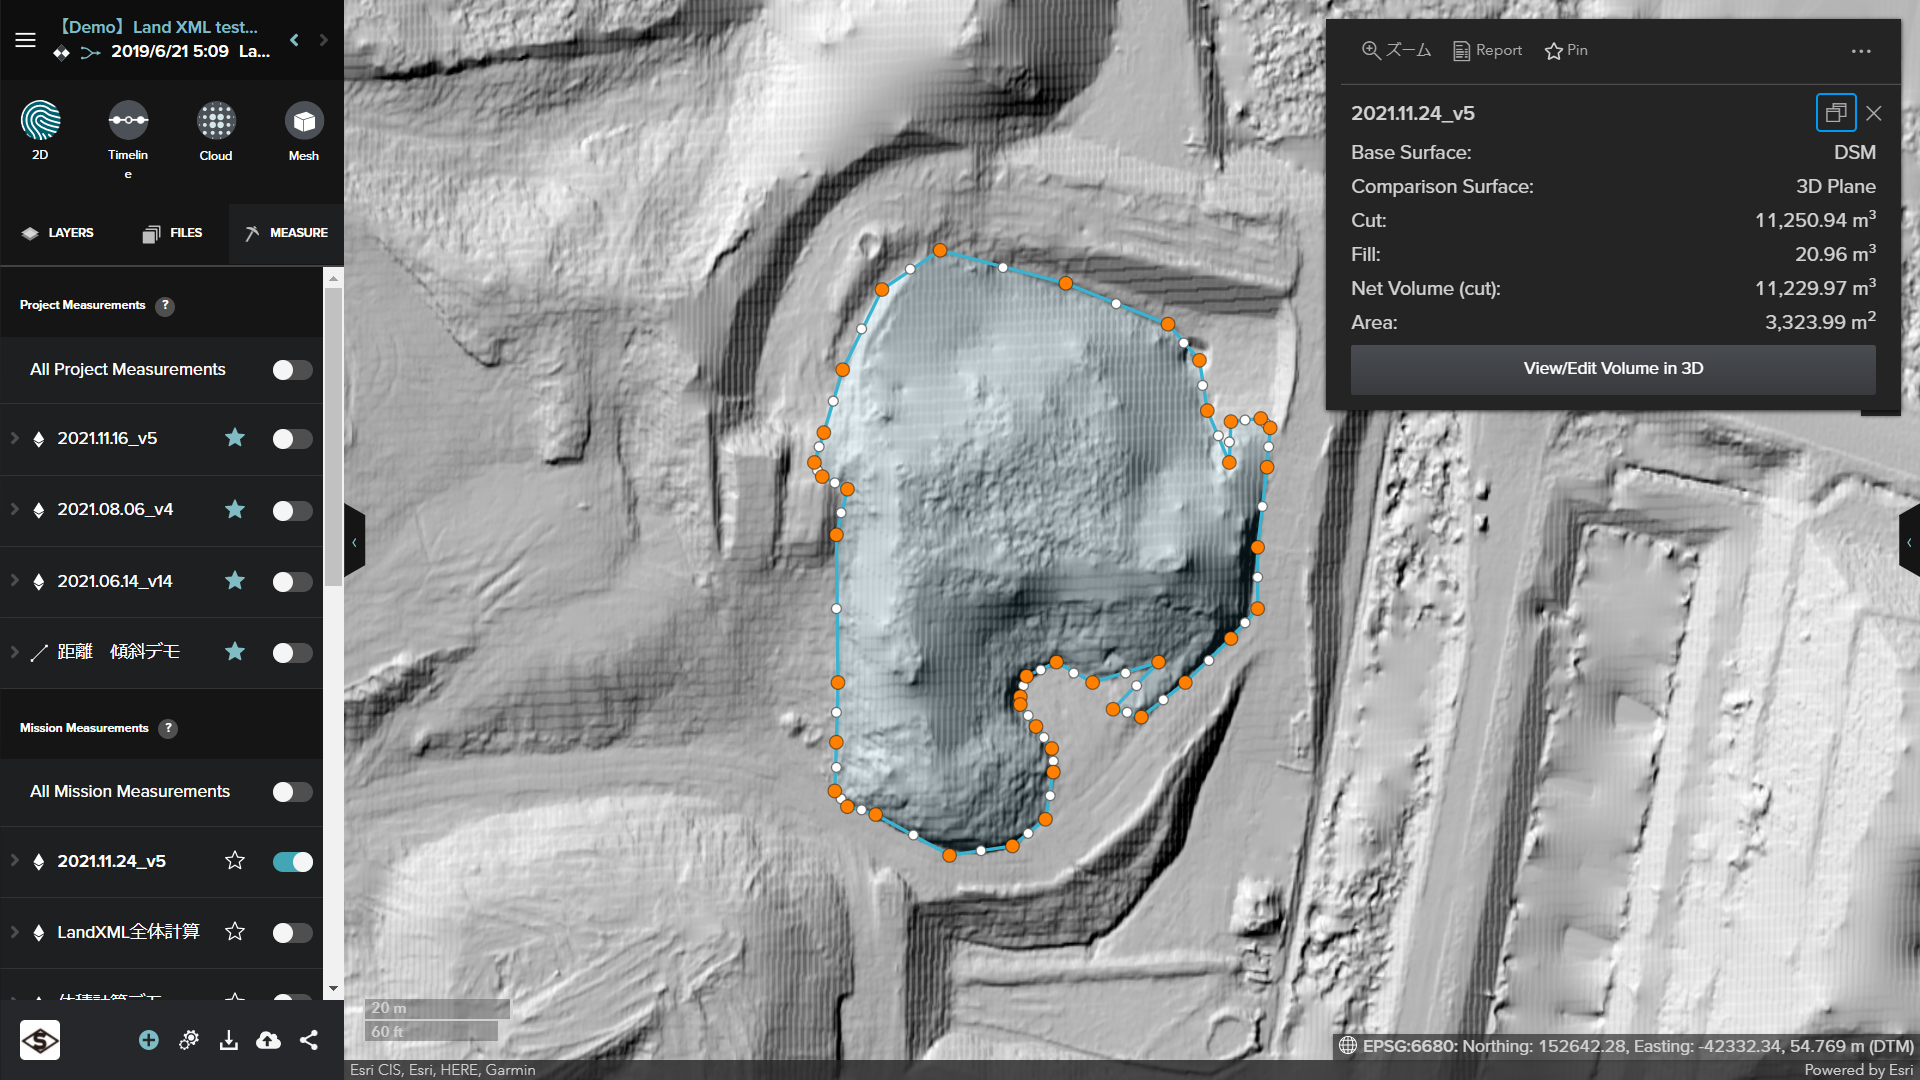Screen dimensions: 1920x1080
Task: Click the coordinate system globe icon
Action: (1348, 1045)
